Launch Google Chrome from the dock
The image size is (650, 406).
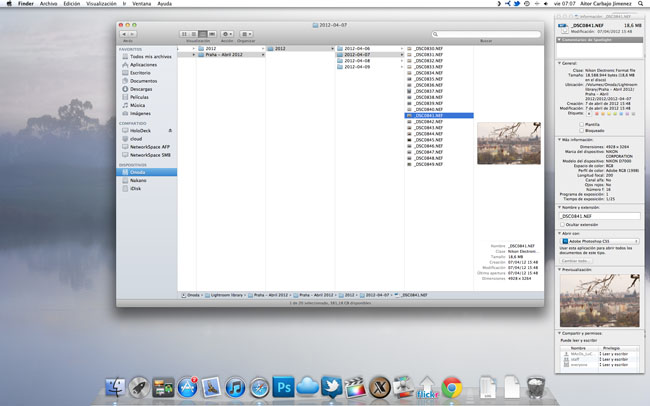pyautogui.click(x=452, y=387)
